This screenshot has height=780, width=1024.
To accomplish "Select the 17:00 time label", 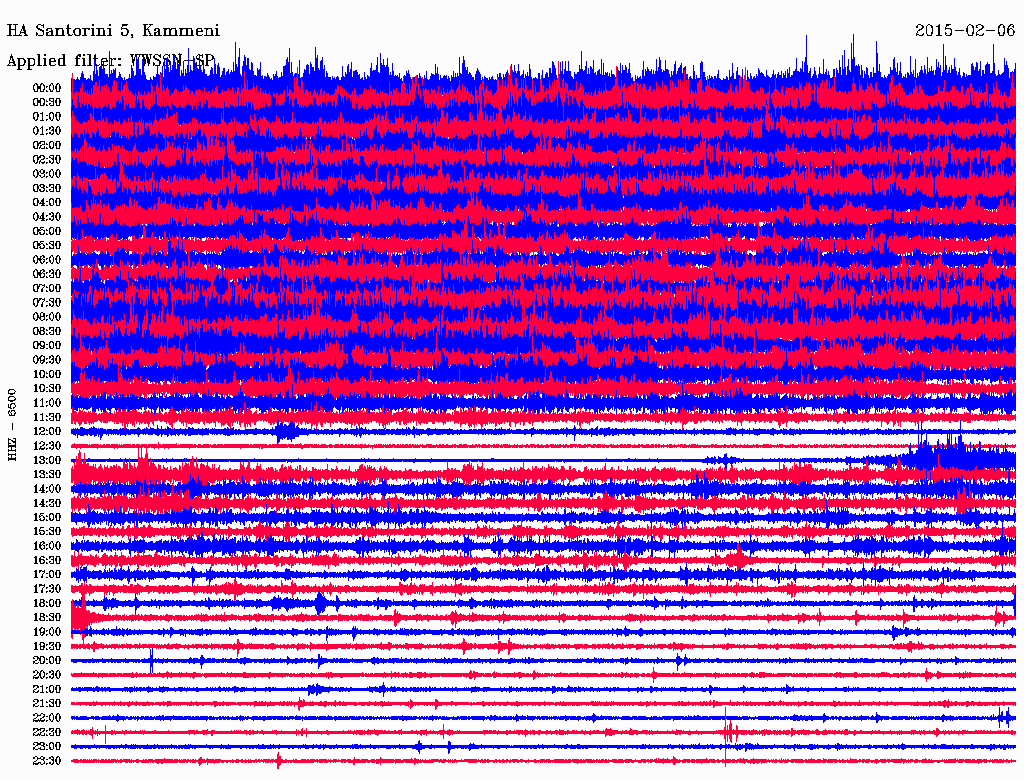I will pos(47,576).
